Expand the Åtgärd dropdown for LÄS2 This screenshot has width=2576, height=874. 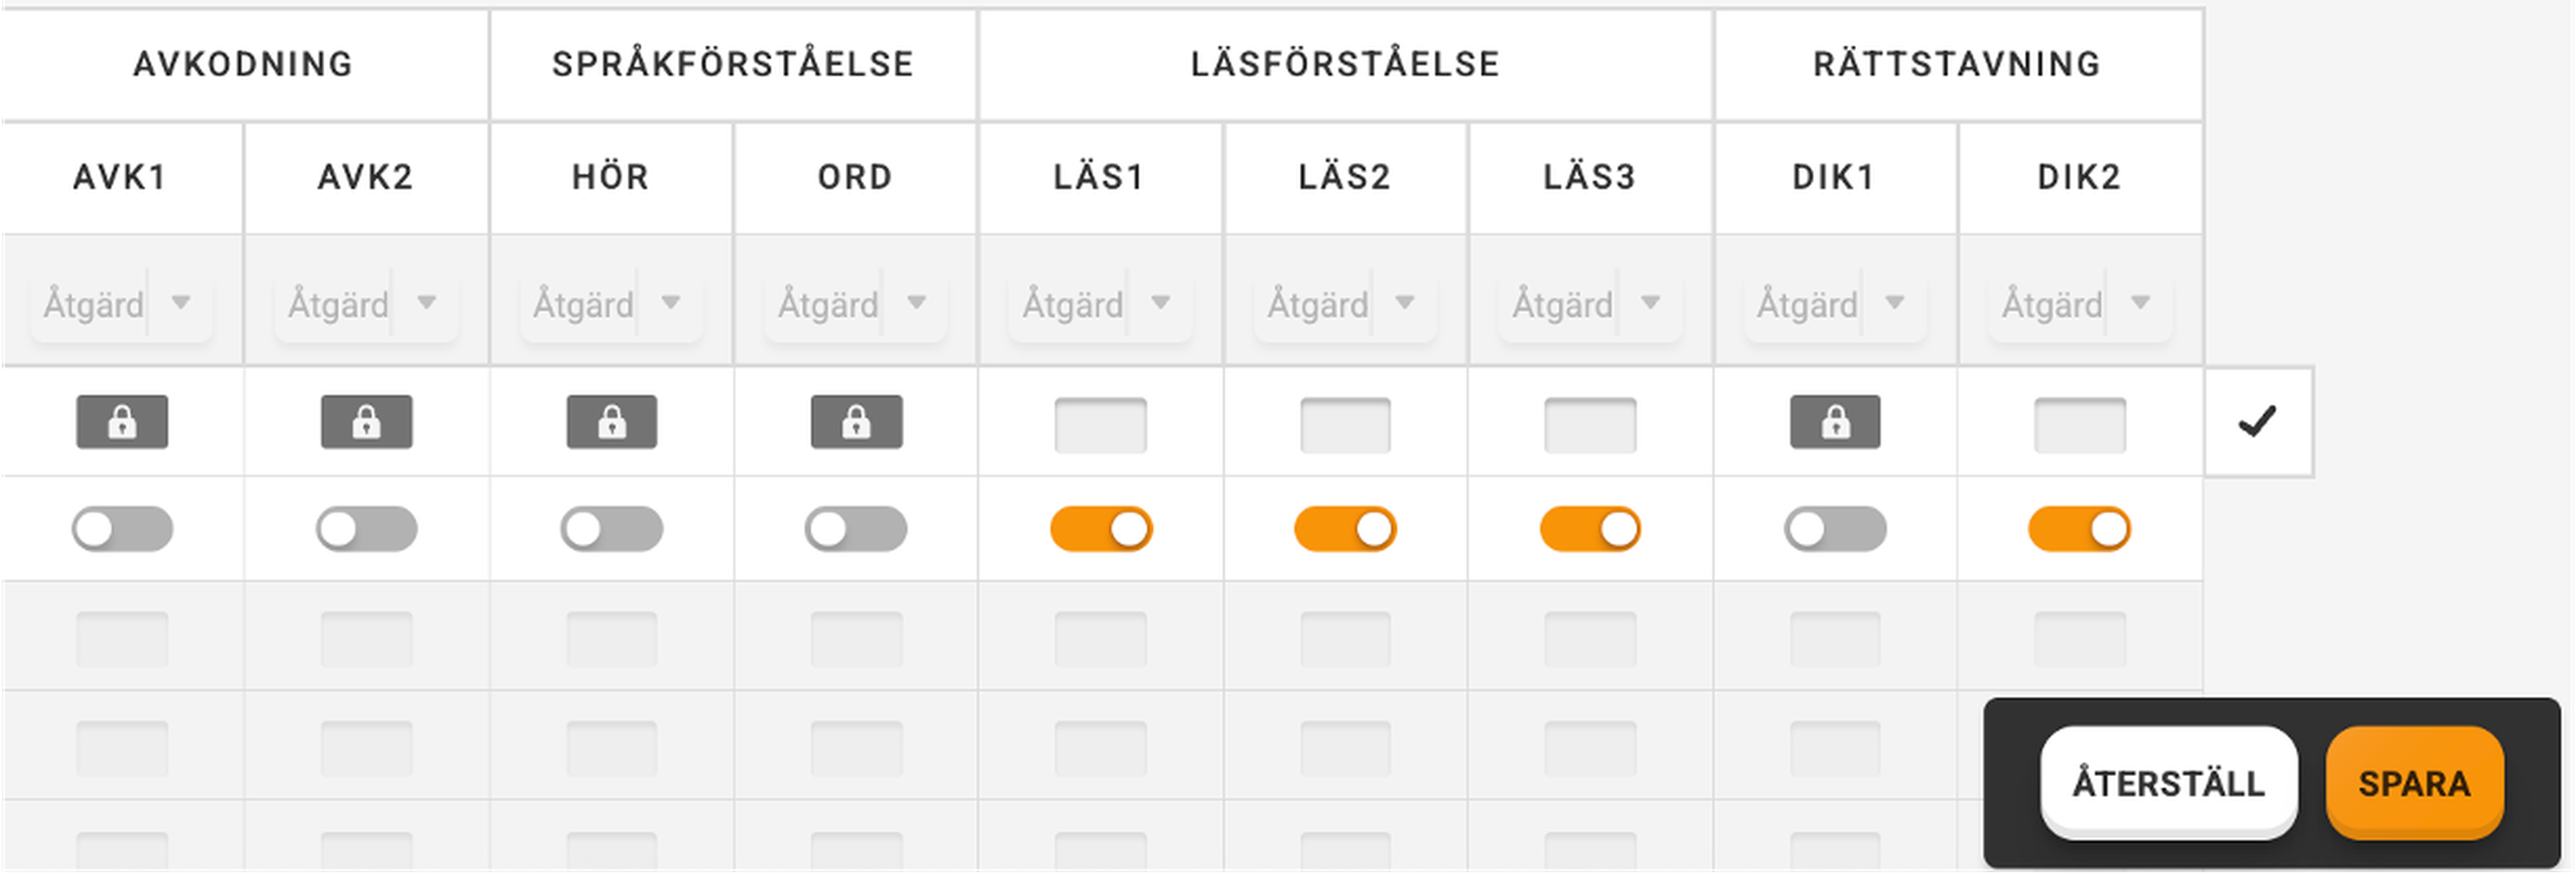[1344, 303]
